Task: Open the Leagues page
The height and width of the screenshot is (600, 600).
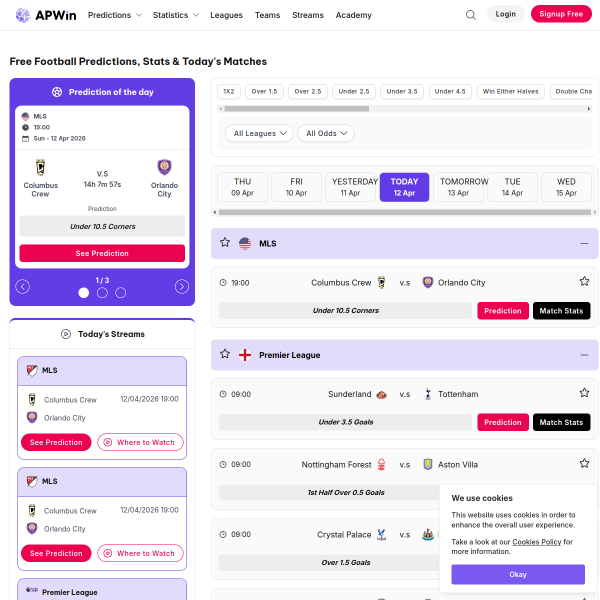Action: 226,15
